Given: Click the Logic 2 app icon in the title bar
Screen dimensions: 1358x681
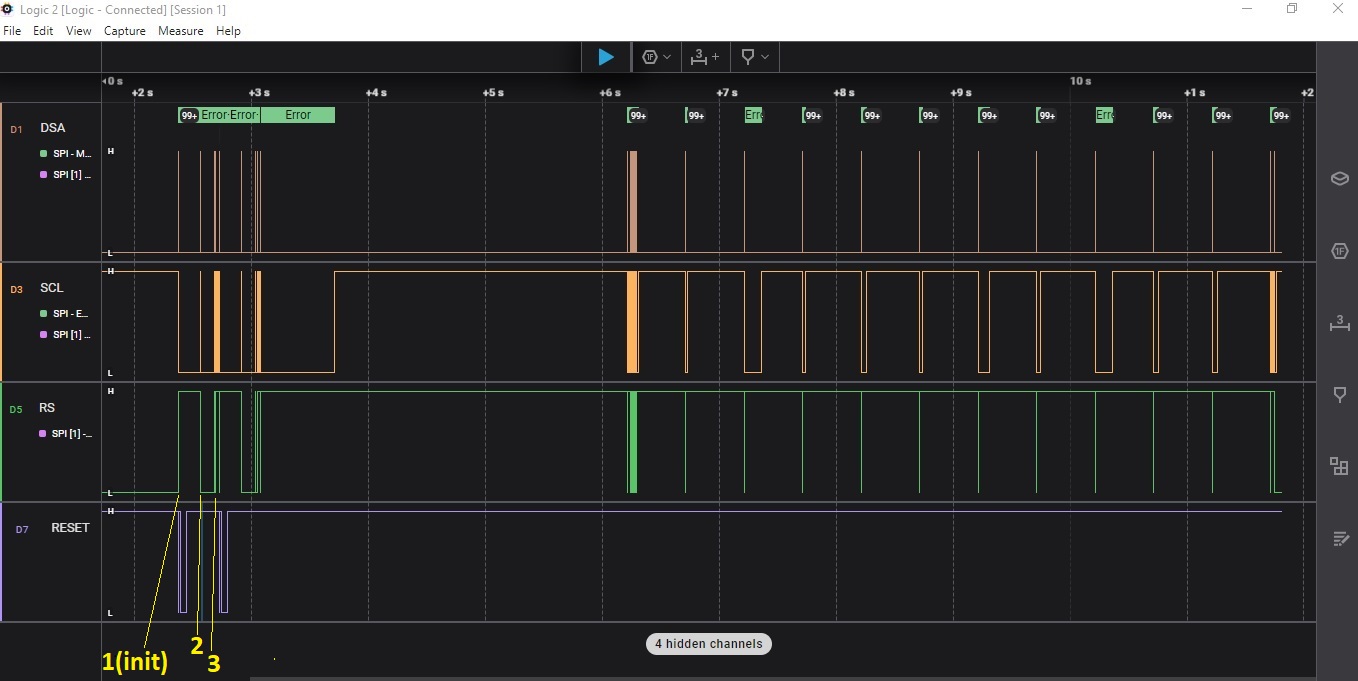Looking at the screenshot, I should tap(8, 9).
